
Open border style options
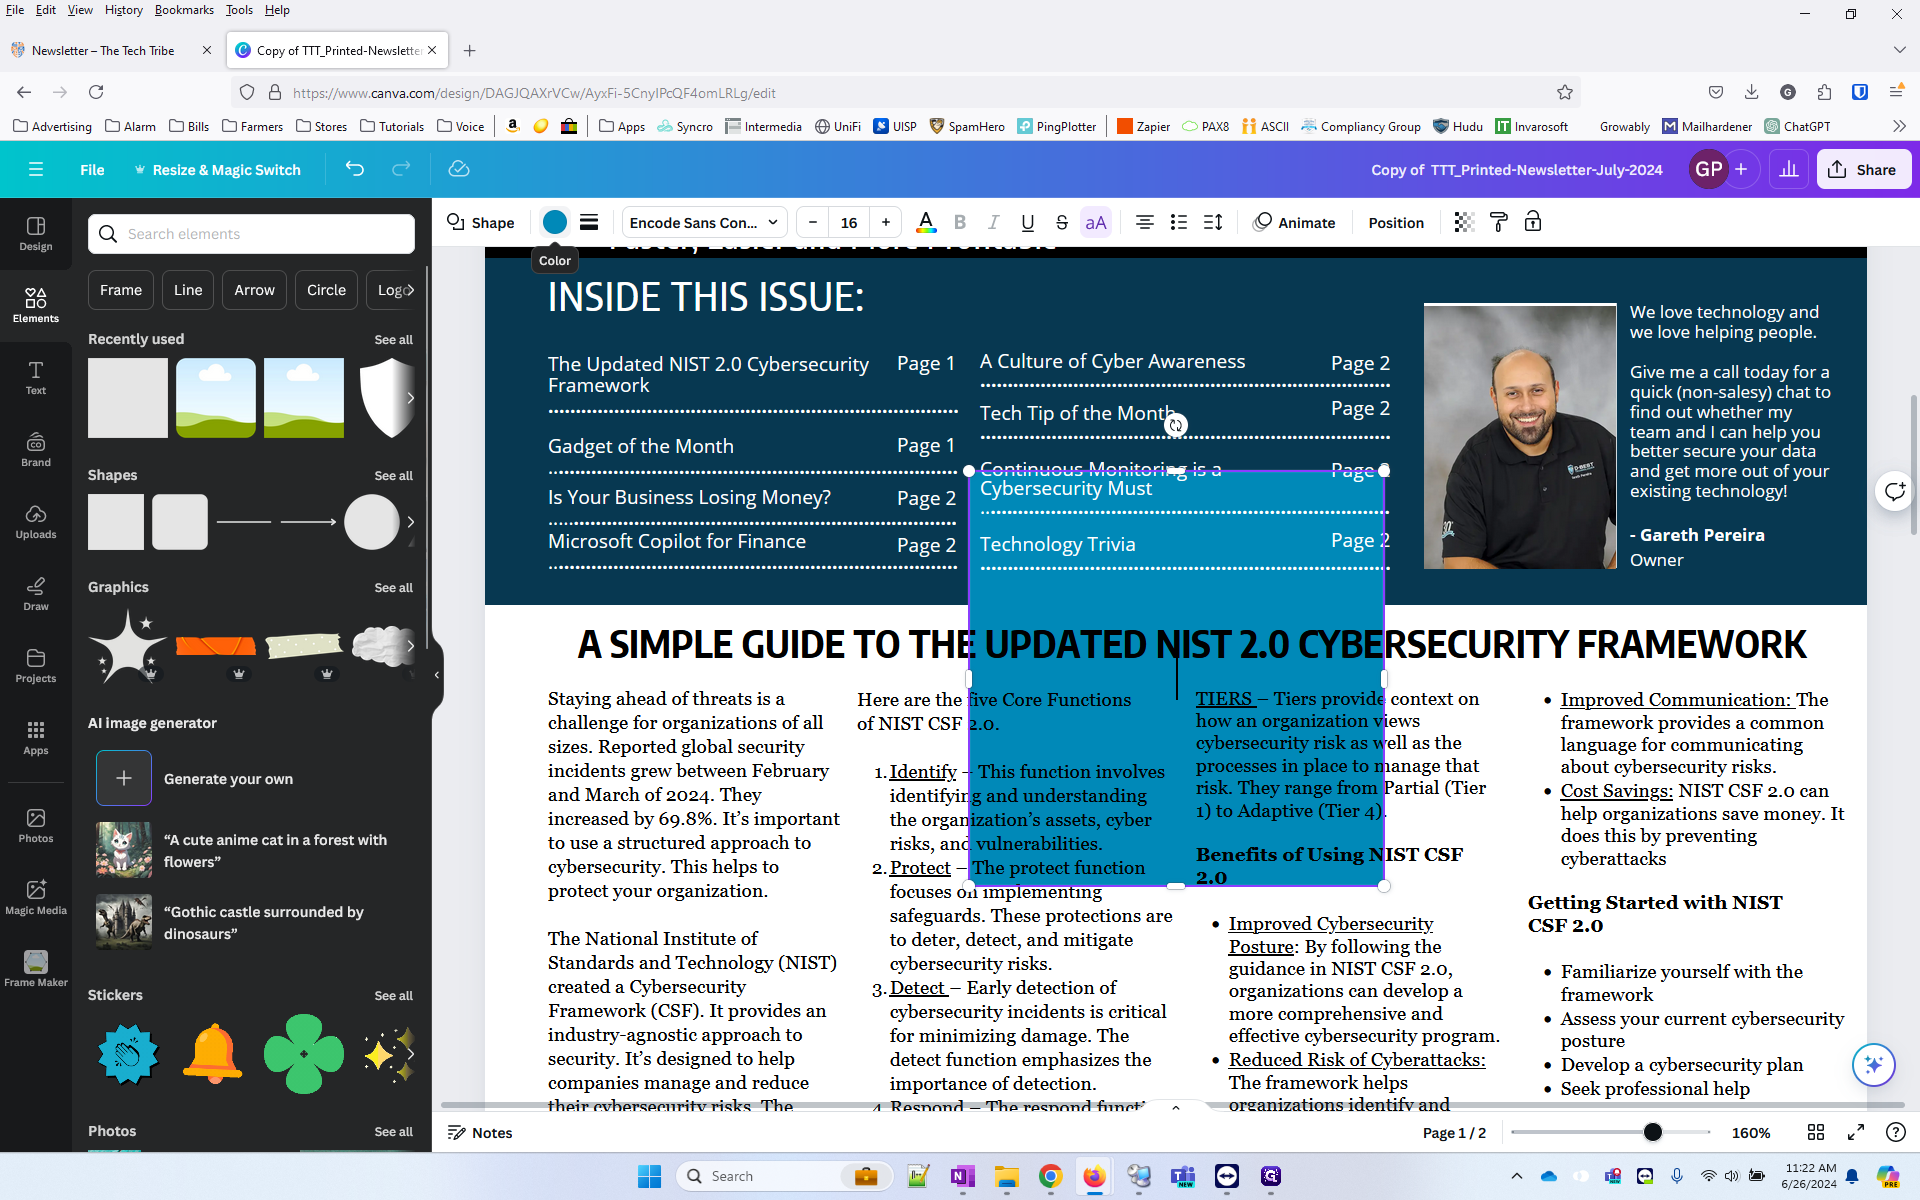point(589,222)
